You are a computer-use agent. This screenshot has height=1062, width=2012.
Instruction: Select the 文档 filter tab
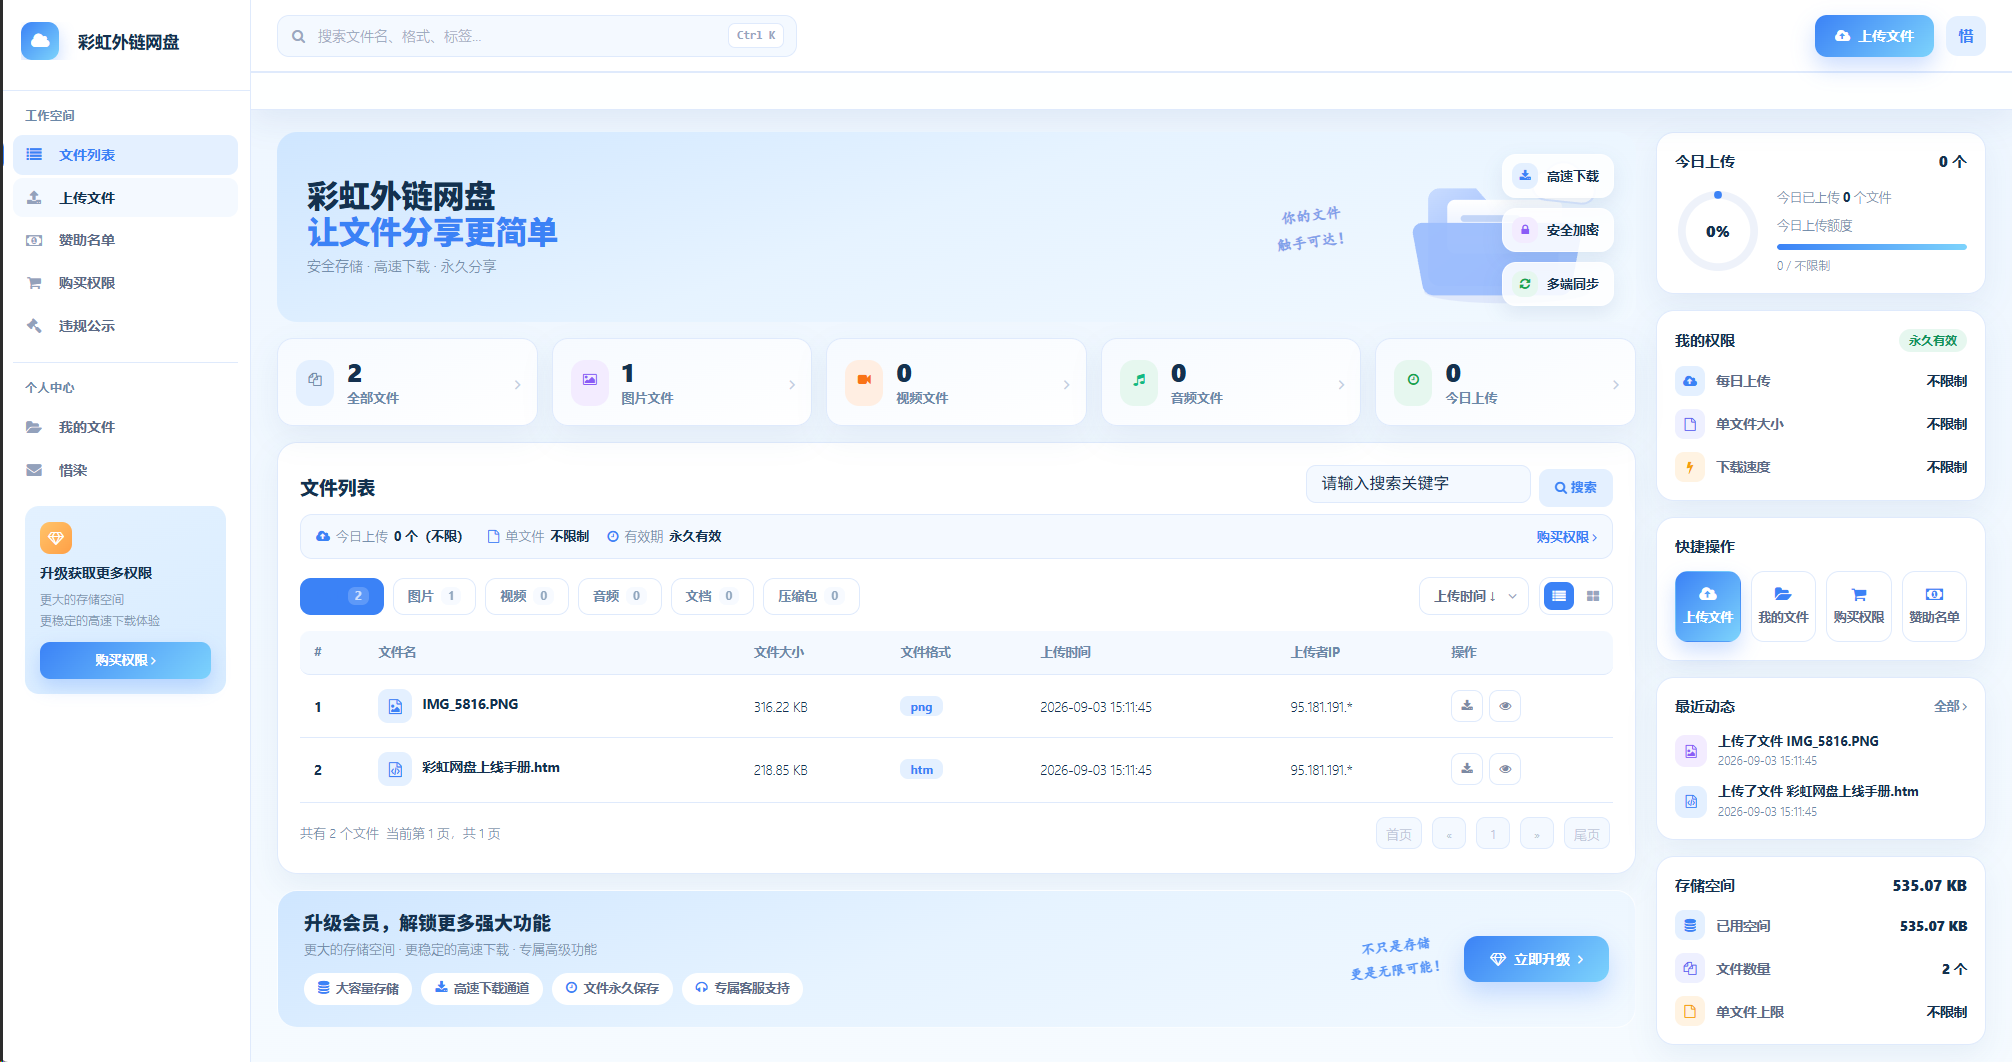712,596
